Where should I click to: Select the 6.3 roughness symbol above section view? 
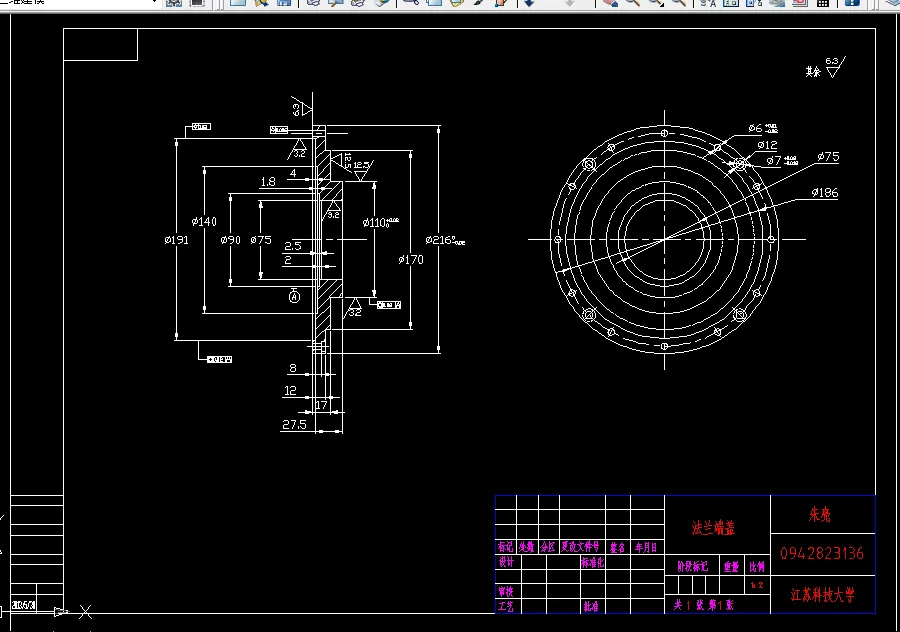coord(301,107)
